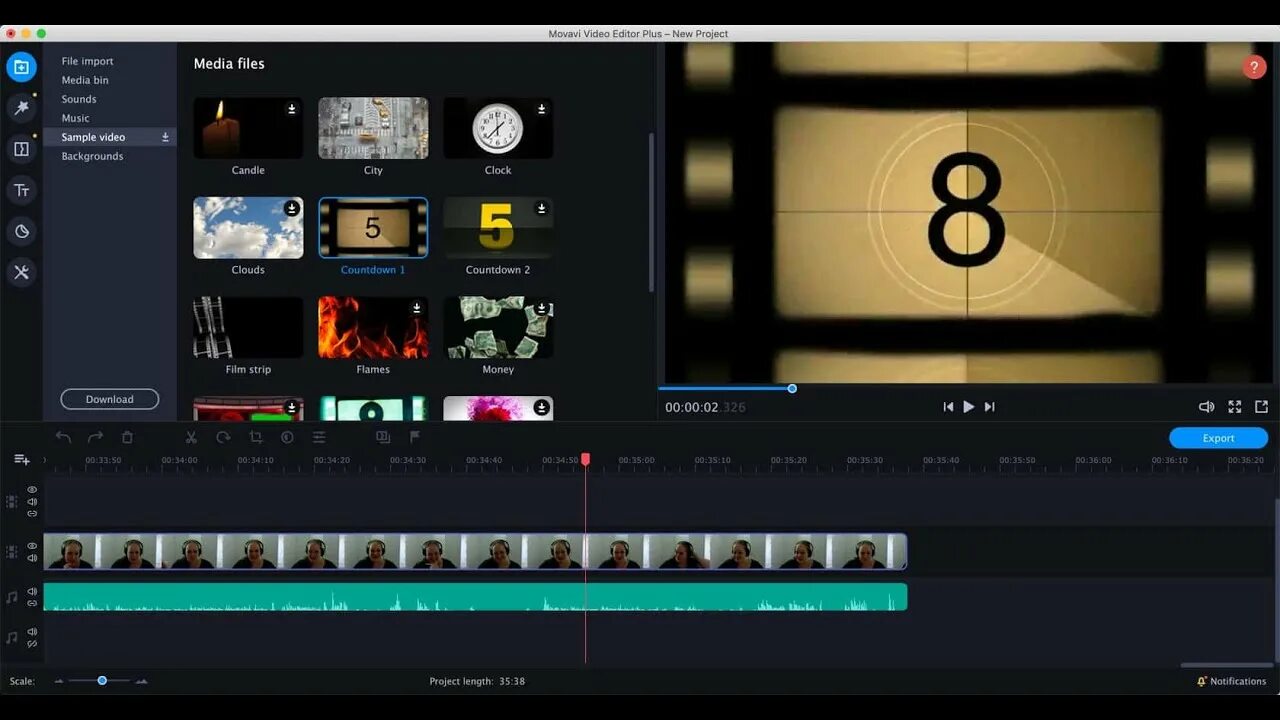Toggle link on upper overlay track
This screenshot has height=720, width=1280.
point(32,514)
